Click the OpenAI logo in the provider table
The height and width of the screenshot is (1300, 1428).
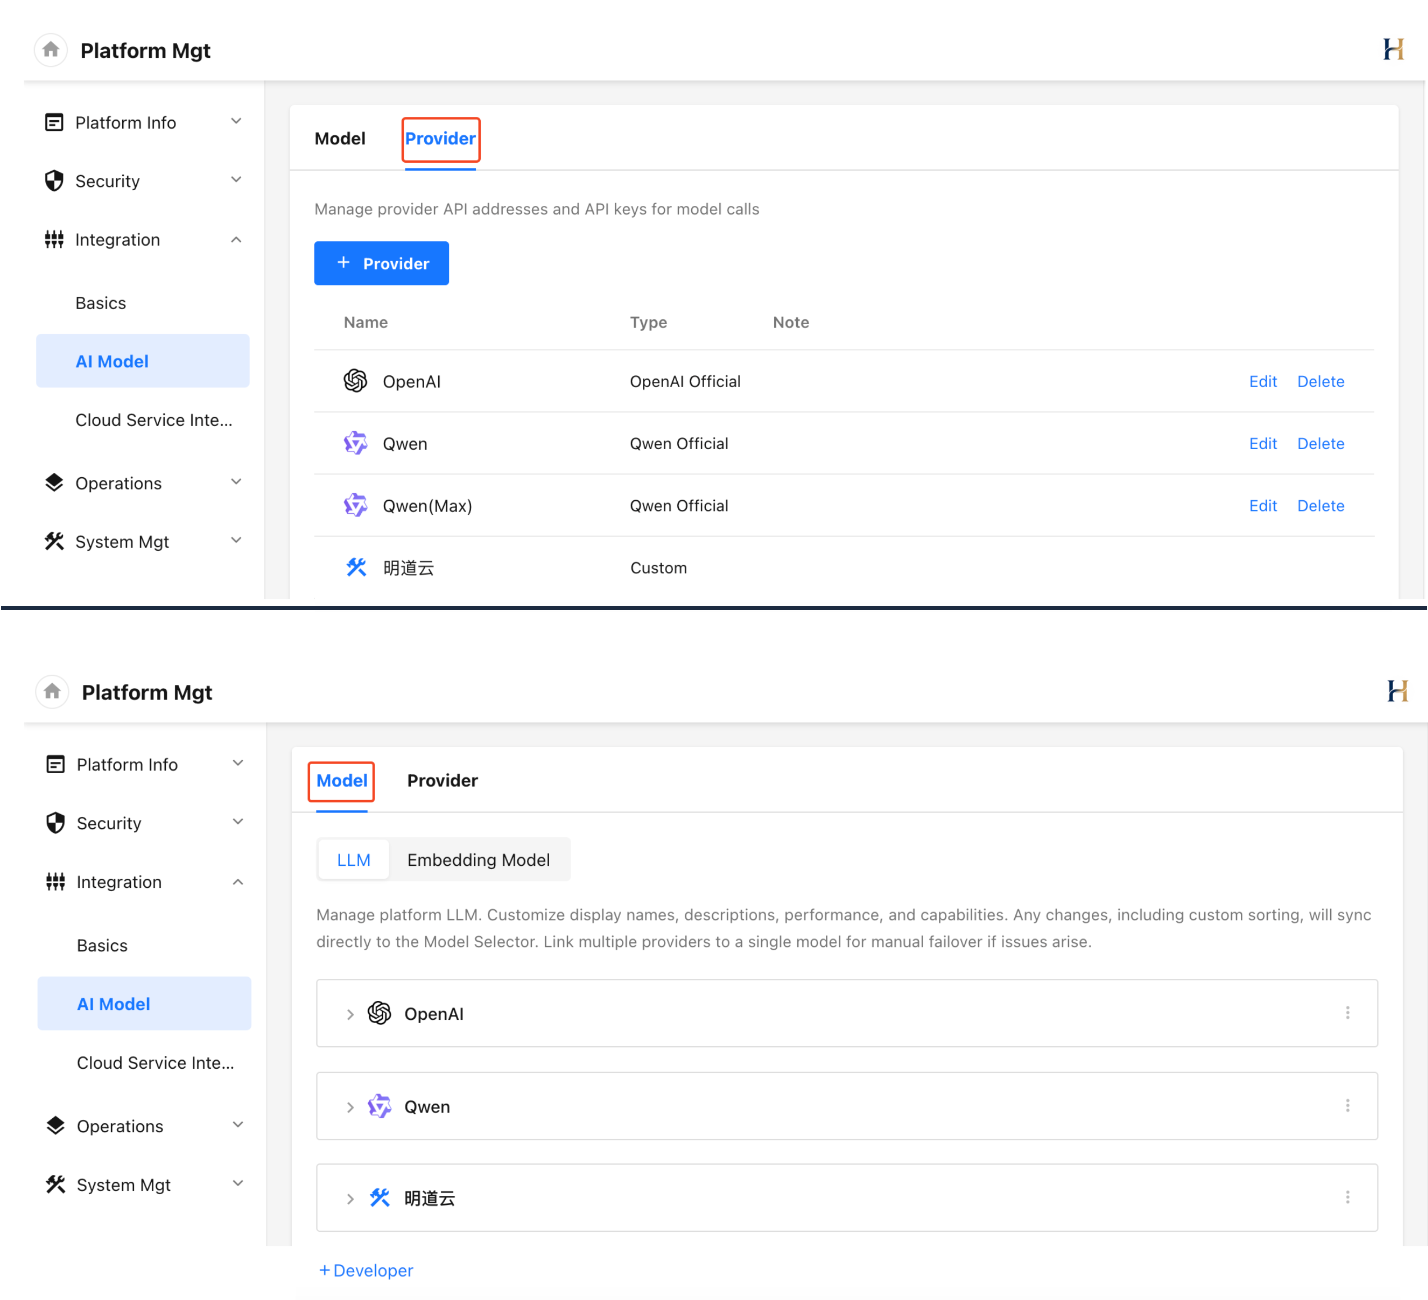[355, 381]
